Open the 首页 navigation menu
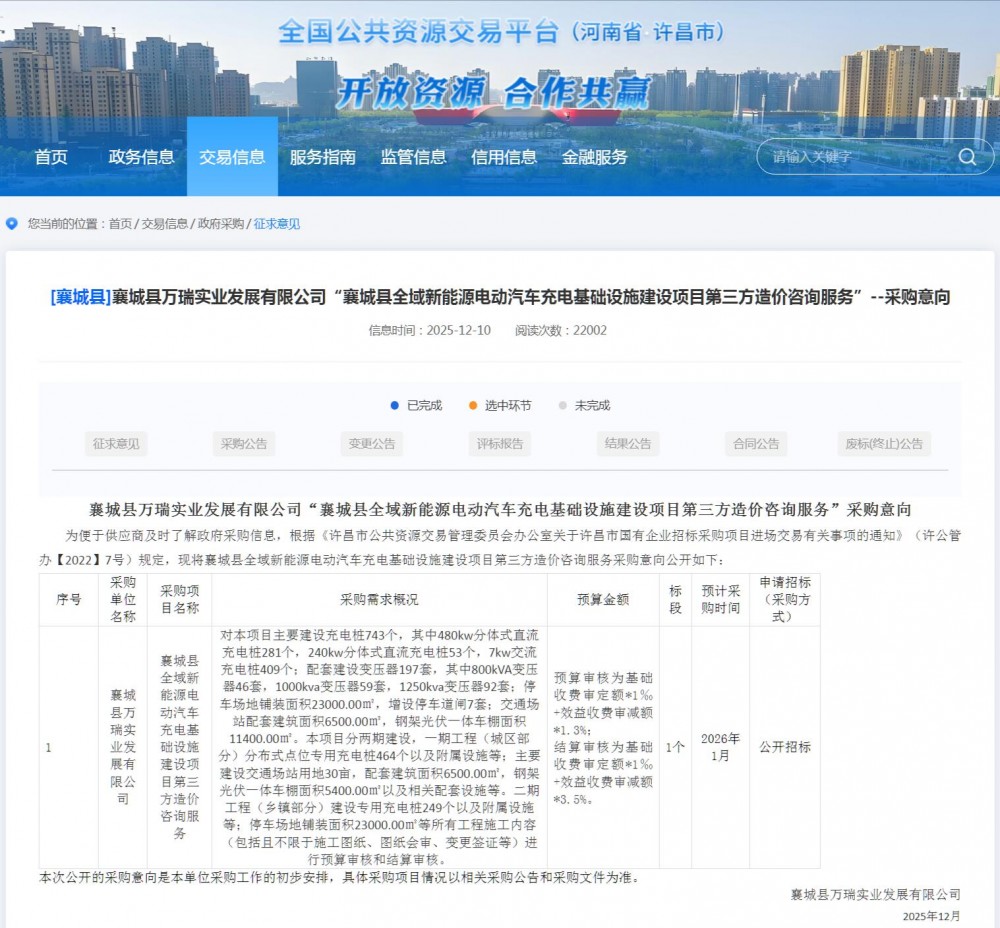The image size is (1000, 928). (51, 157)
